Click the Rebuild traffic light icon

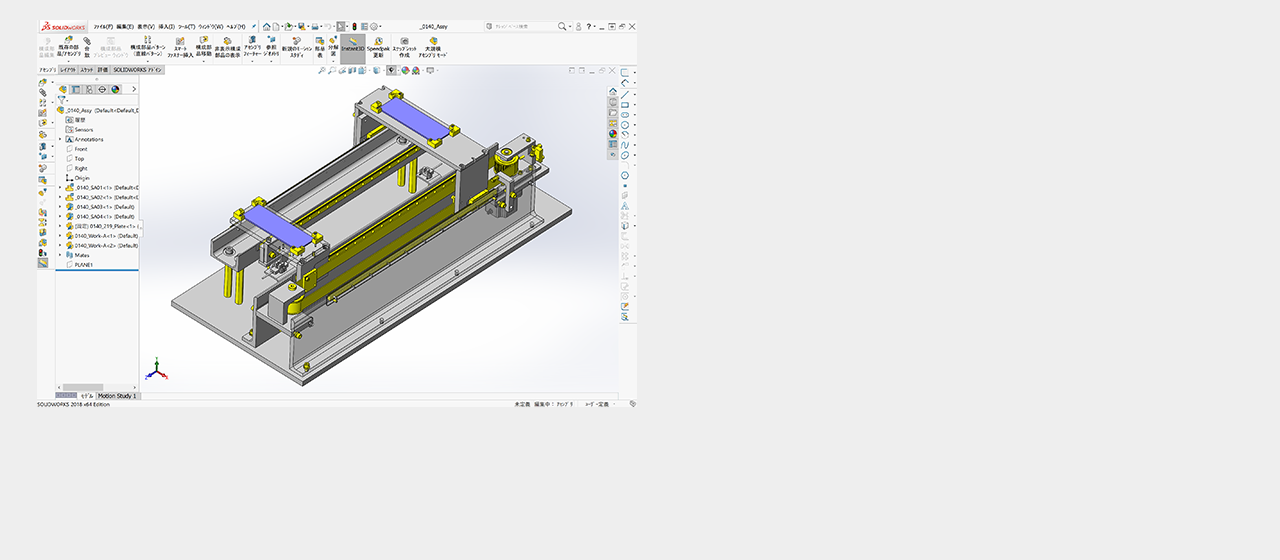353,26
